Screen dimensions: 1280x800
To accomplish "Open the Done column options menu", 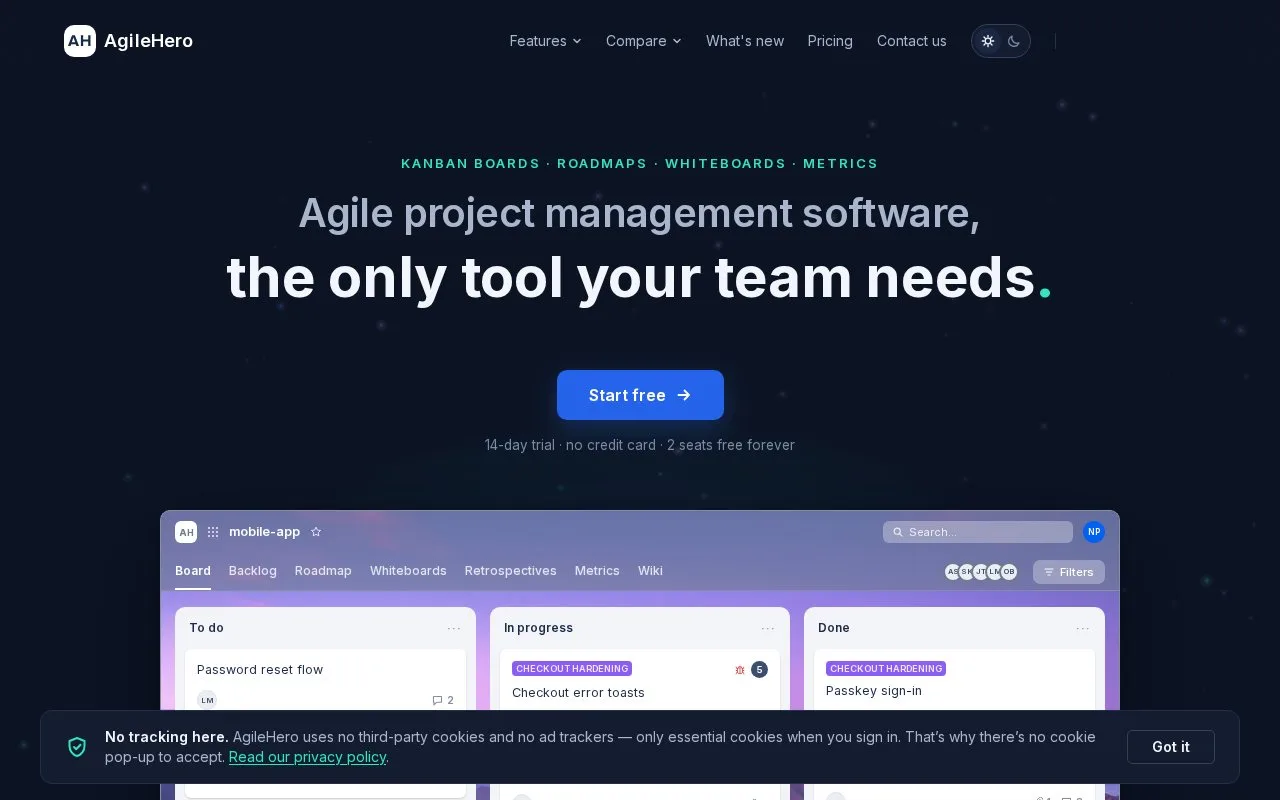I will tap(1083, 628).
